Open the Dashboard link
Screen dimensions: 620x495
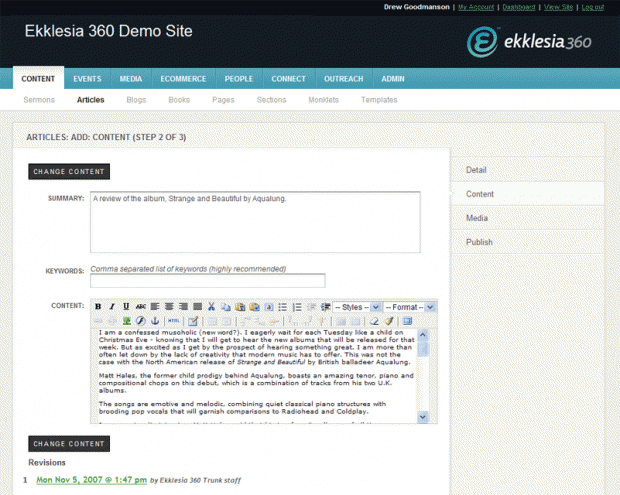pyautogui.click(x=519, y=7)
